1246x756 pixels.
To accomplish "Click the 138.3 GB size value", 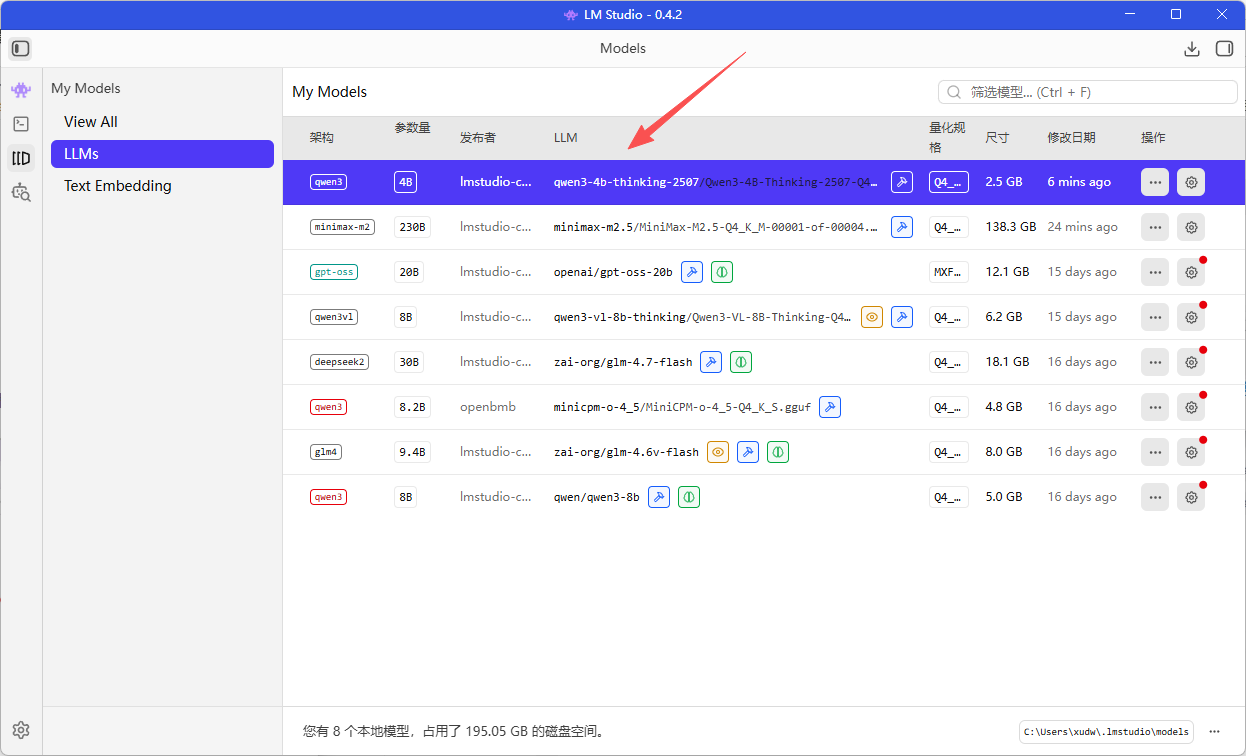I will [x=1010, y=227].
